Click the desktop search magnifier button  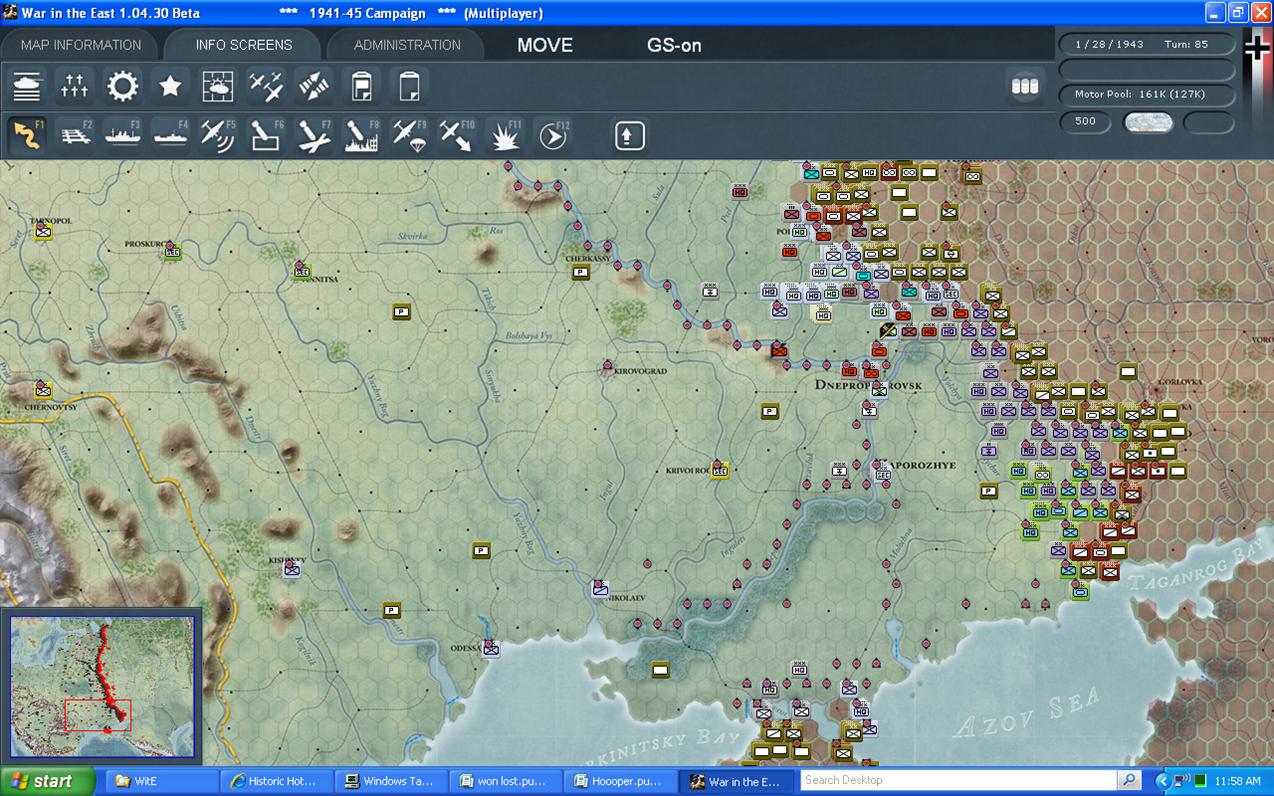point(1129,780)
